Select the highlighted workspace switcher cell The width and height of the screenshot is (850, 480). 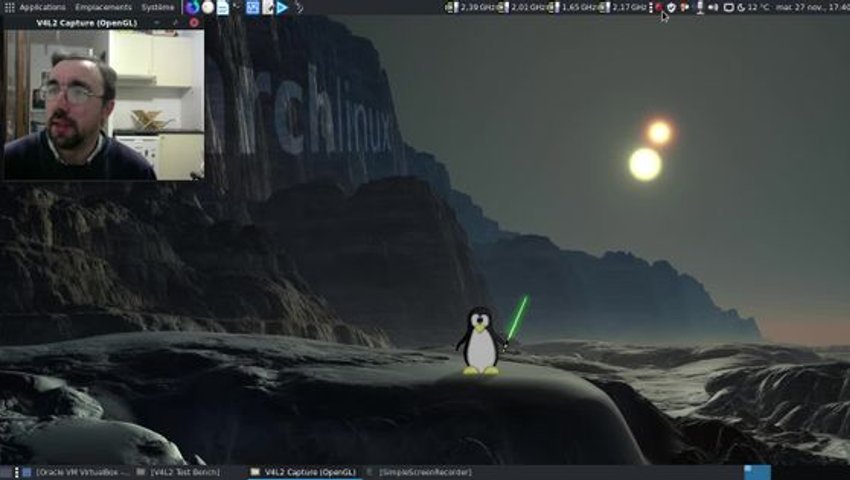click(757, 472)
